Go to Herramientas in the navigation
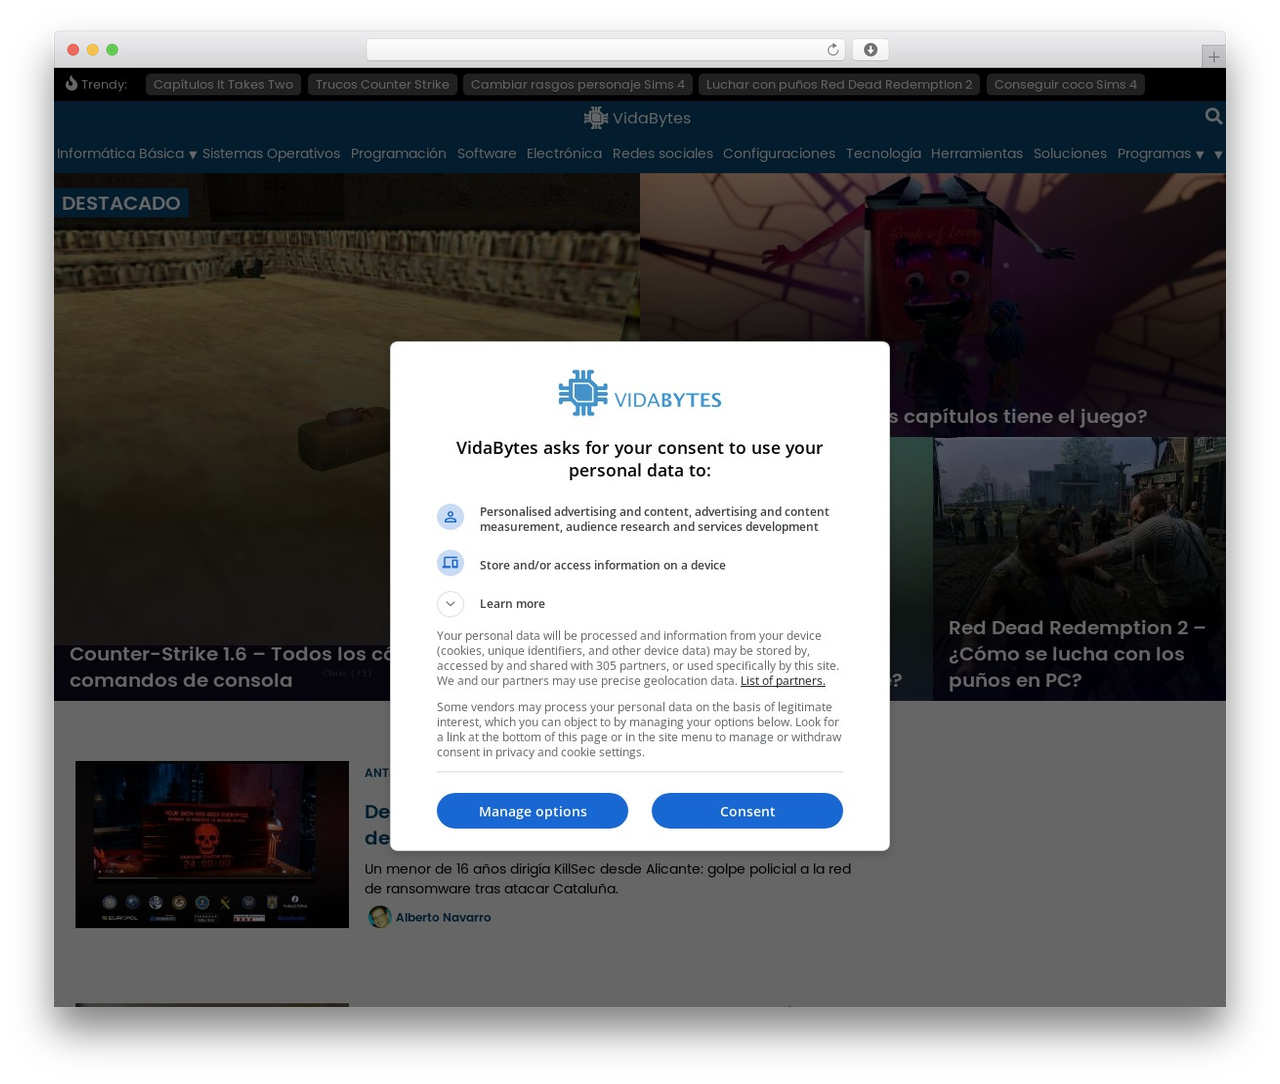 pyautogui.click(x=977, y=153)
